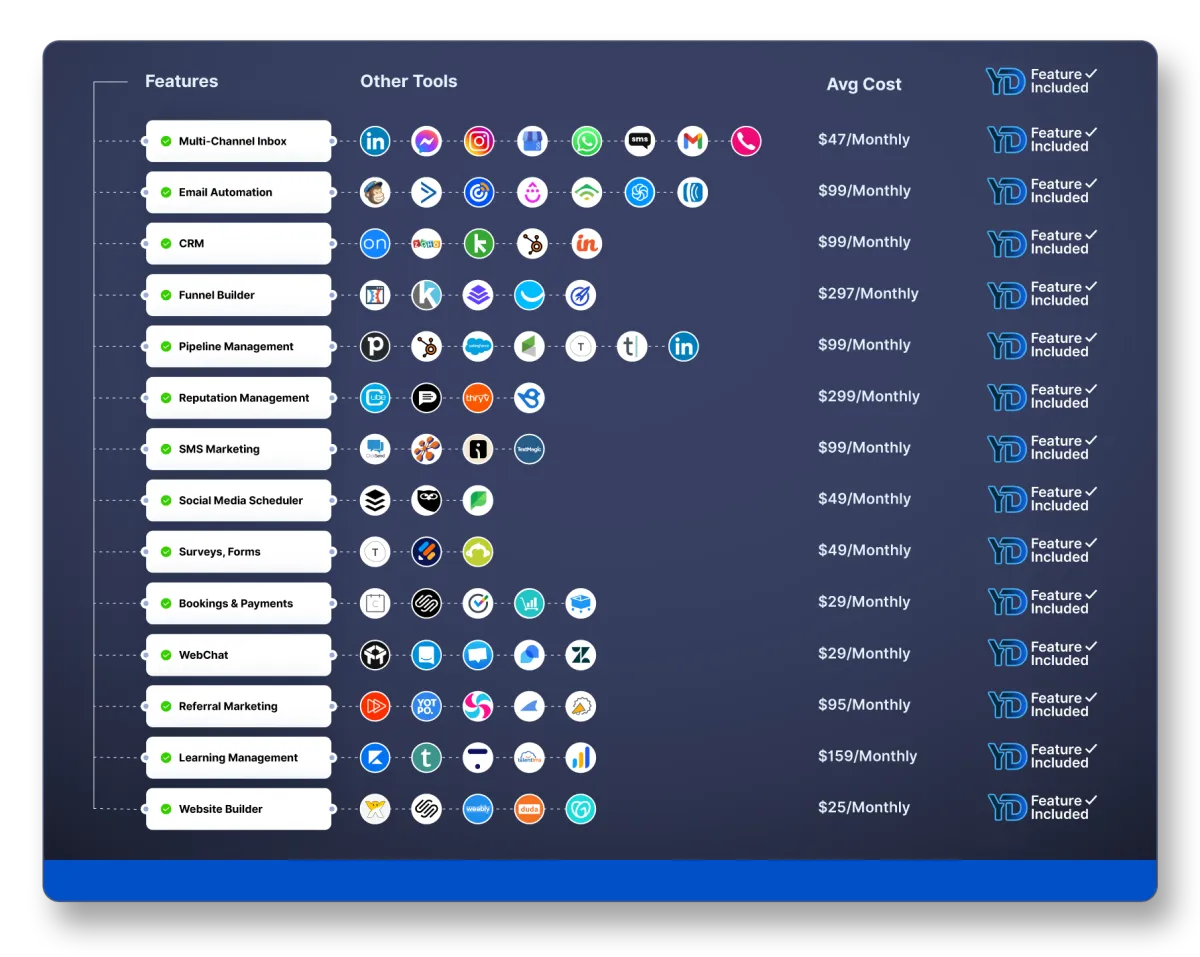Select the Salesforce cloud icon

[x=479, y=346]
